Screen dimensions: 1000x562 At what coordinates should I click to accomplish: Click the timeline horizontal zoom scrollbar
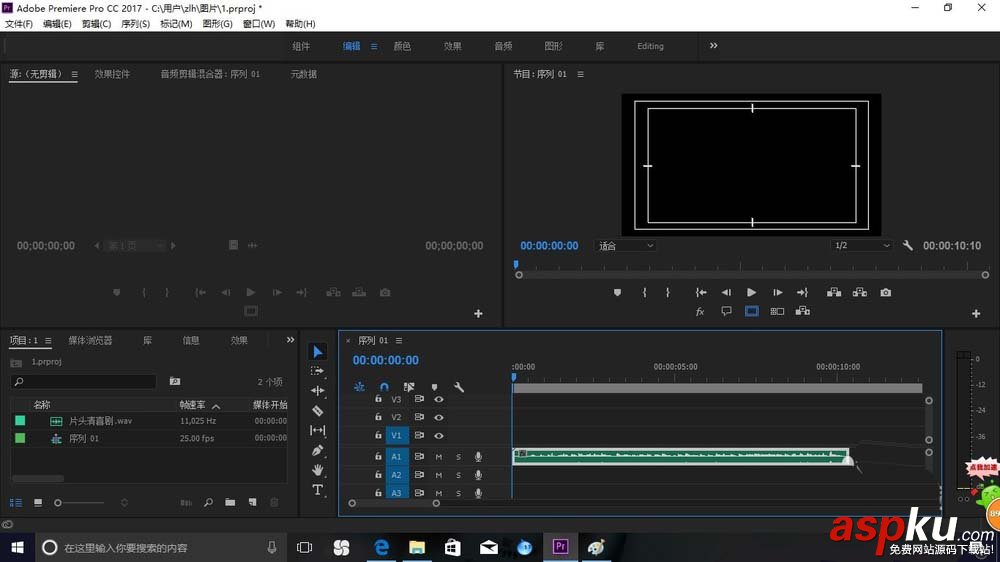[x=394, y=503]
